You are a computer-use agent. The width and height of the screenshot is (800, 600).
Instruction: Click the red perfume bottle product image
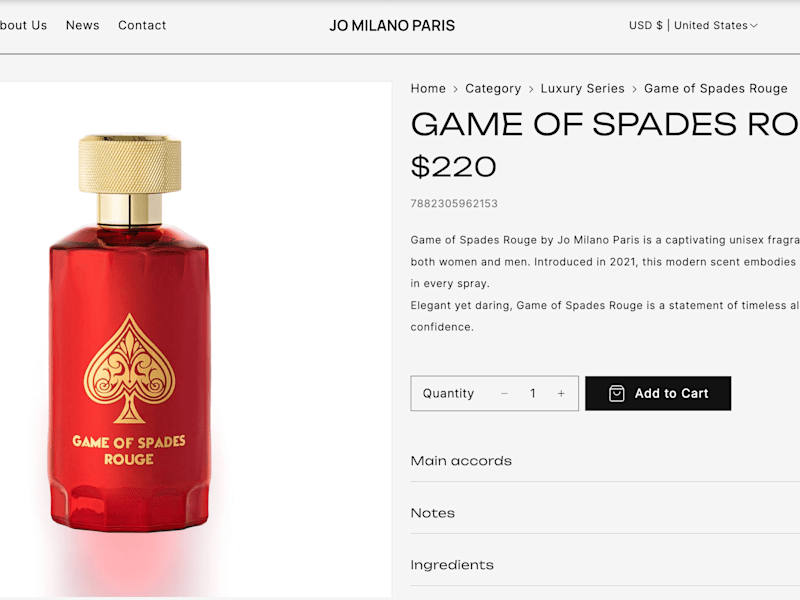click(x=130, y=334)
